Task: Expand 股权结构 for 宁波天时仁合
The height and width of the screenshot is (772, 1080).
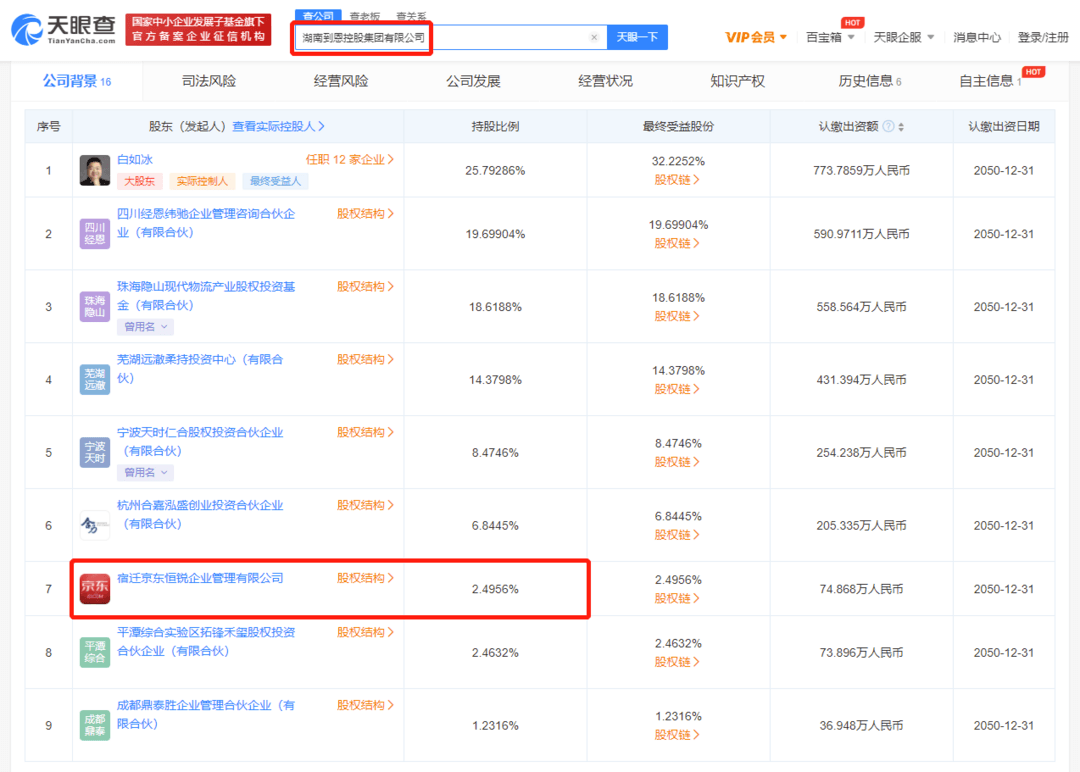Action: click(365, 432)
